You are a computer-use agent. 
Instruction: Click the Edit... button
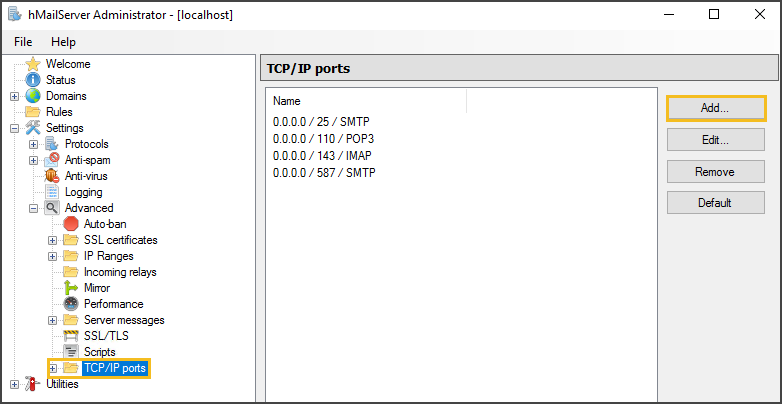click(716, 140)
